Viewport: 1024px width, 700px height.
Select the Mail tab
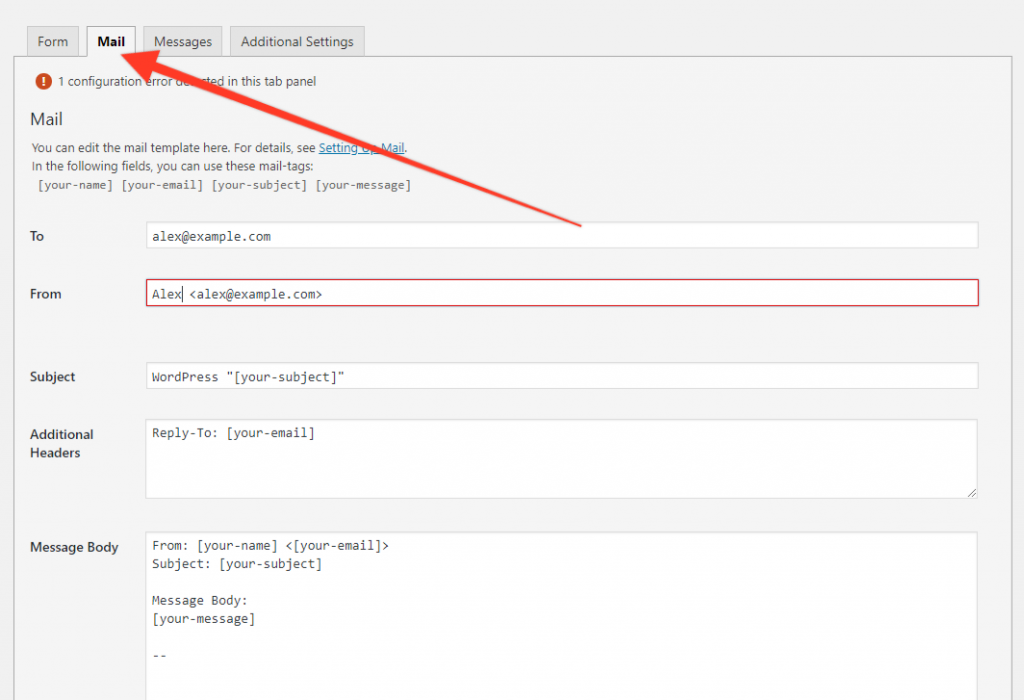coord(111,42)
